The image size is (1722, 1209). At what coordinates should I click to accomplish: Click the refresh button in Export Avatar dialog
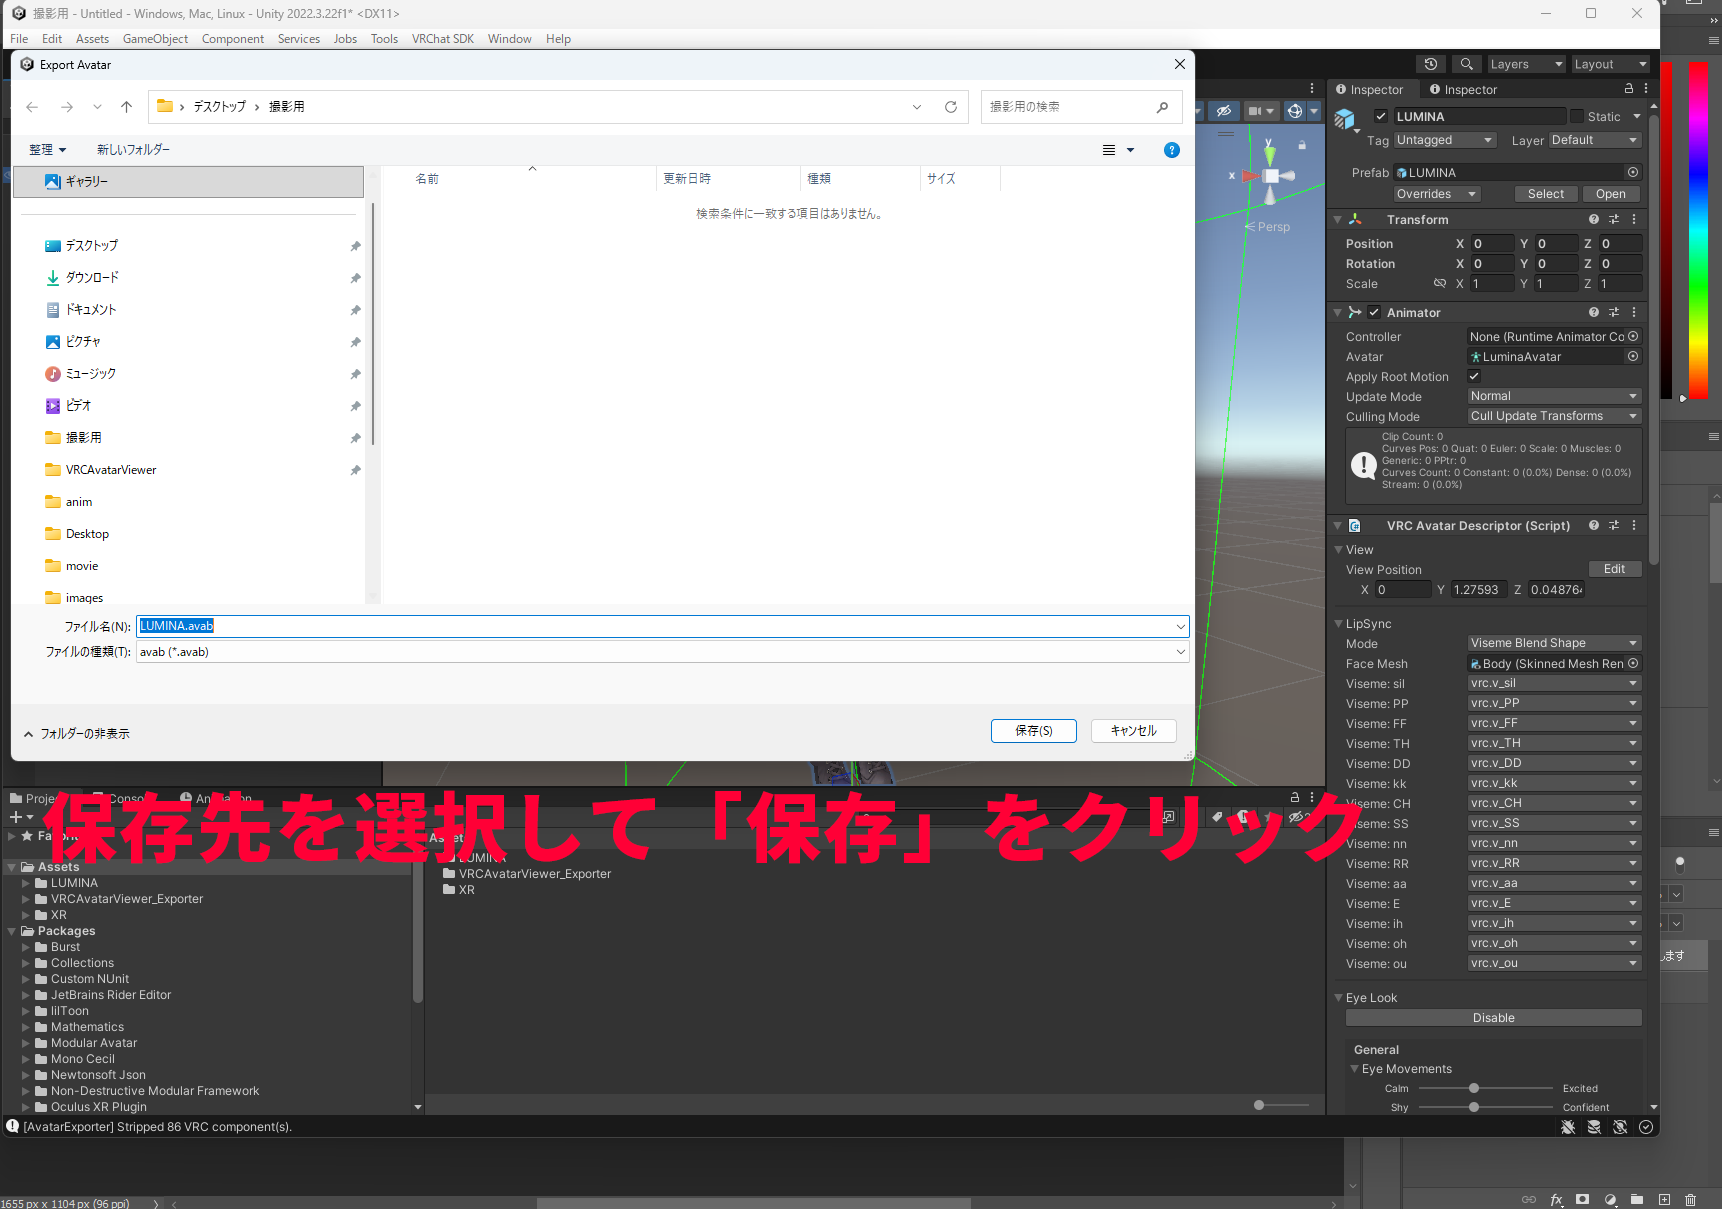click(951, 107)
